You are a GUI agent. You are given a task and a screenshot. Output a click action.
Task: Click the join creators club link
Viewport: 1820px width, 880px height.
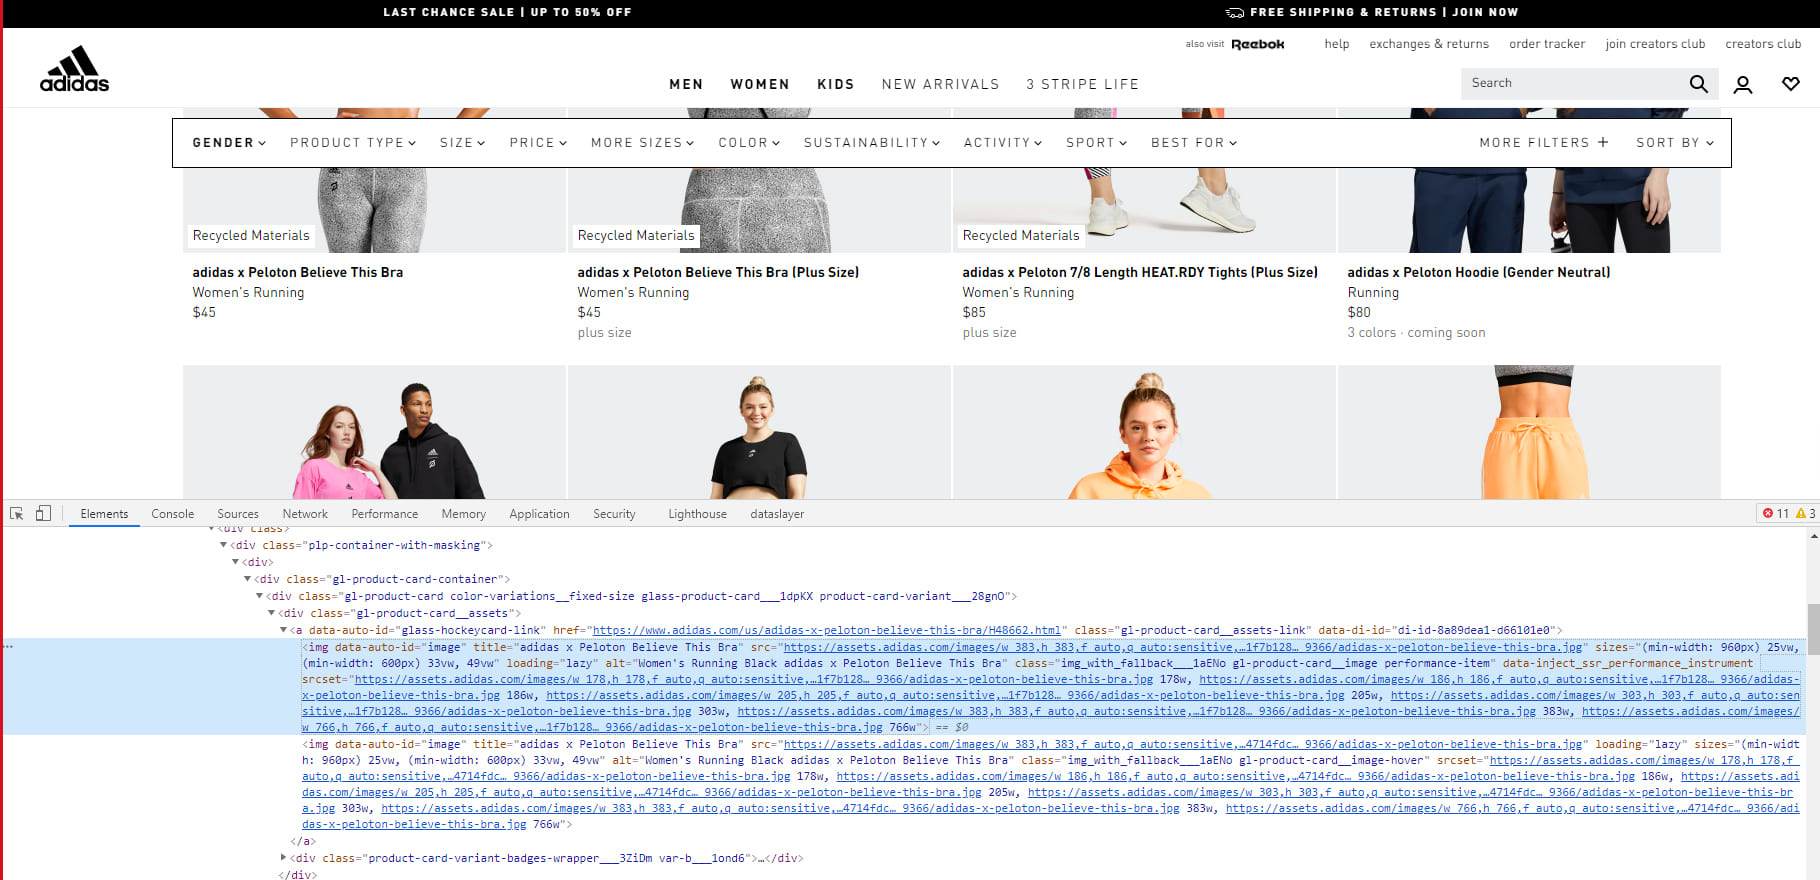coord(1655,44)
